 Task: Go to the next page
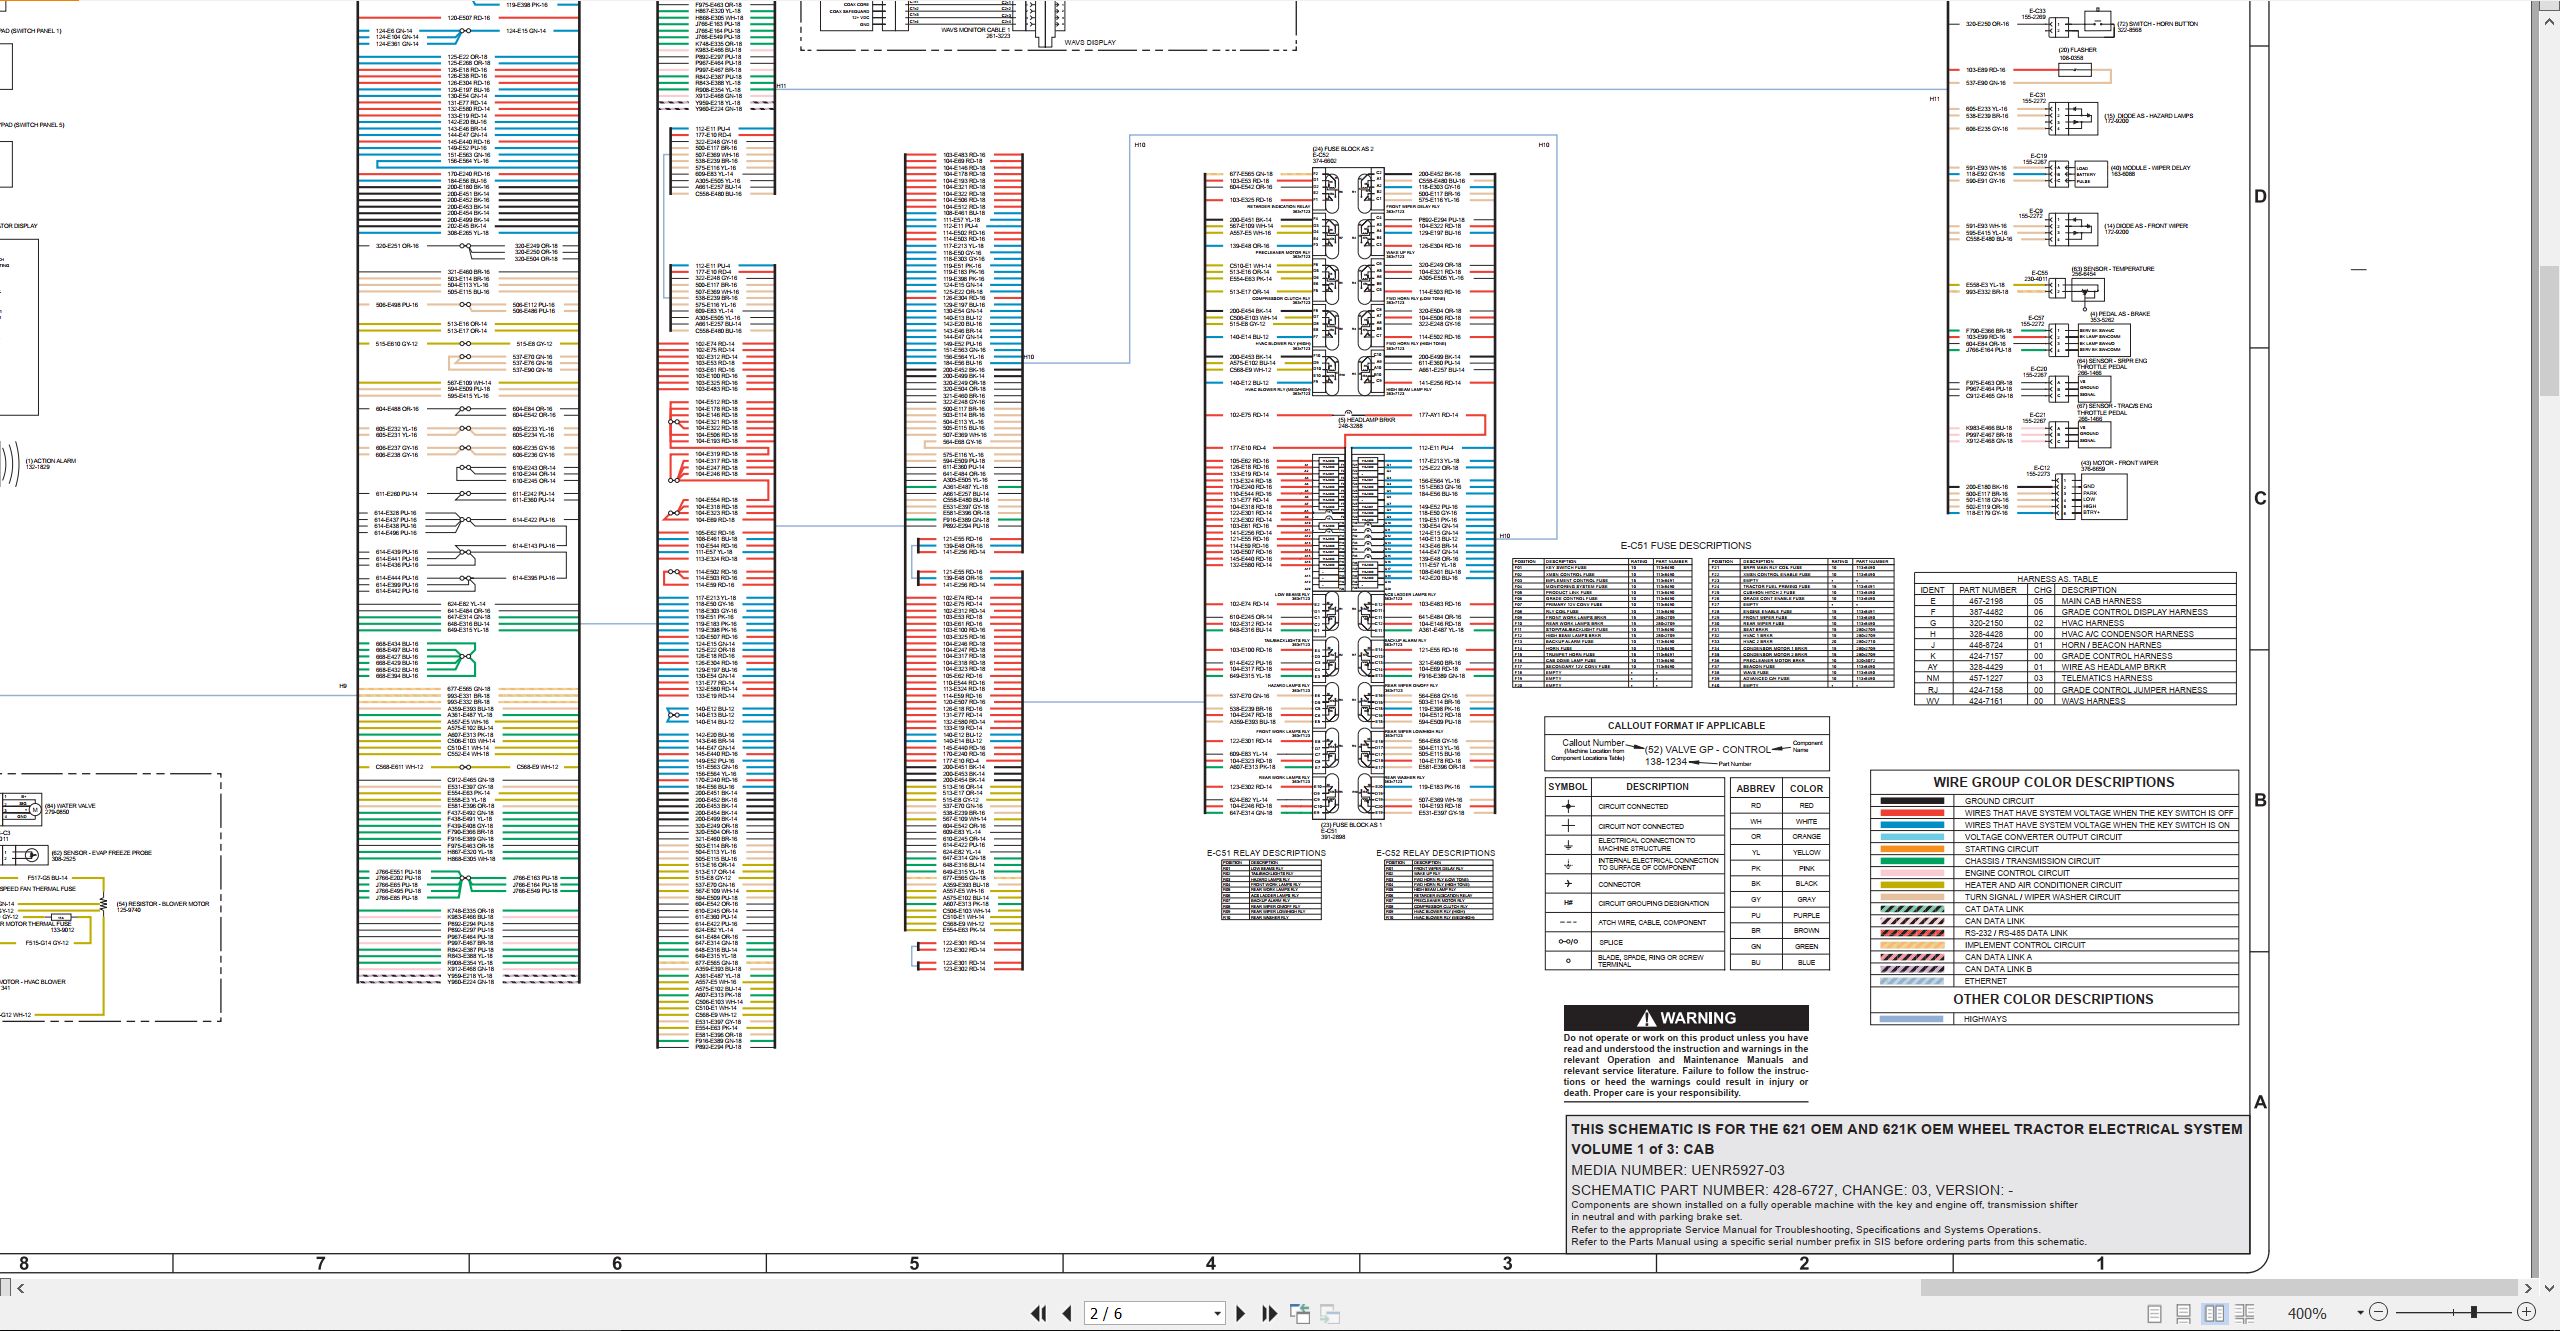point(1241,1313)
